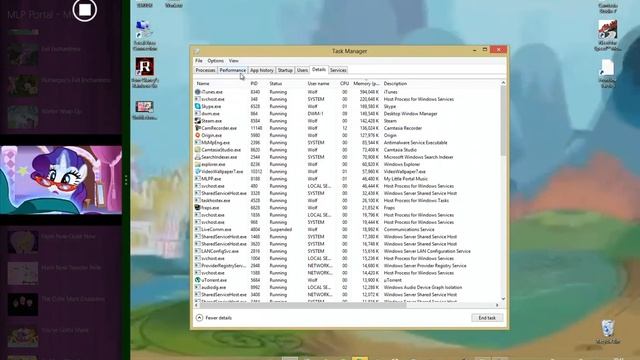The height and width of the screenshot is (360, 640).
Task: Sort by the CPU column header
Action: coord(344,84)
